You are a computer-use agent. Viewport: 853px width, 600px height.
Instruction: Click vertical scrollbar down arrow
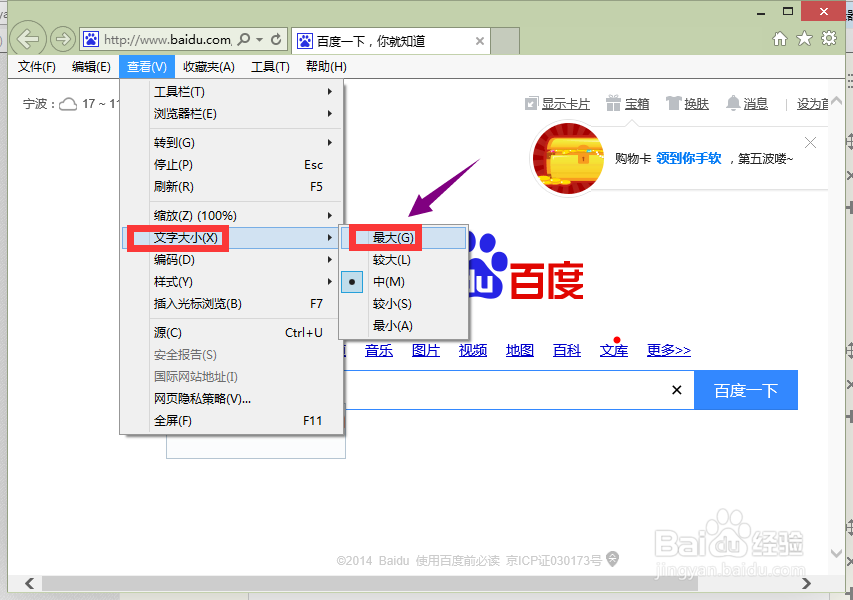click(837, 553)
